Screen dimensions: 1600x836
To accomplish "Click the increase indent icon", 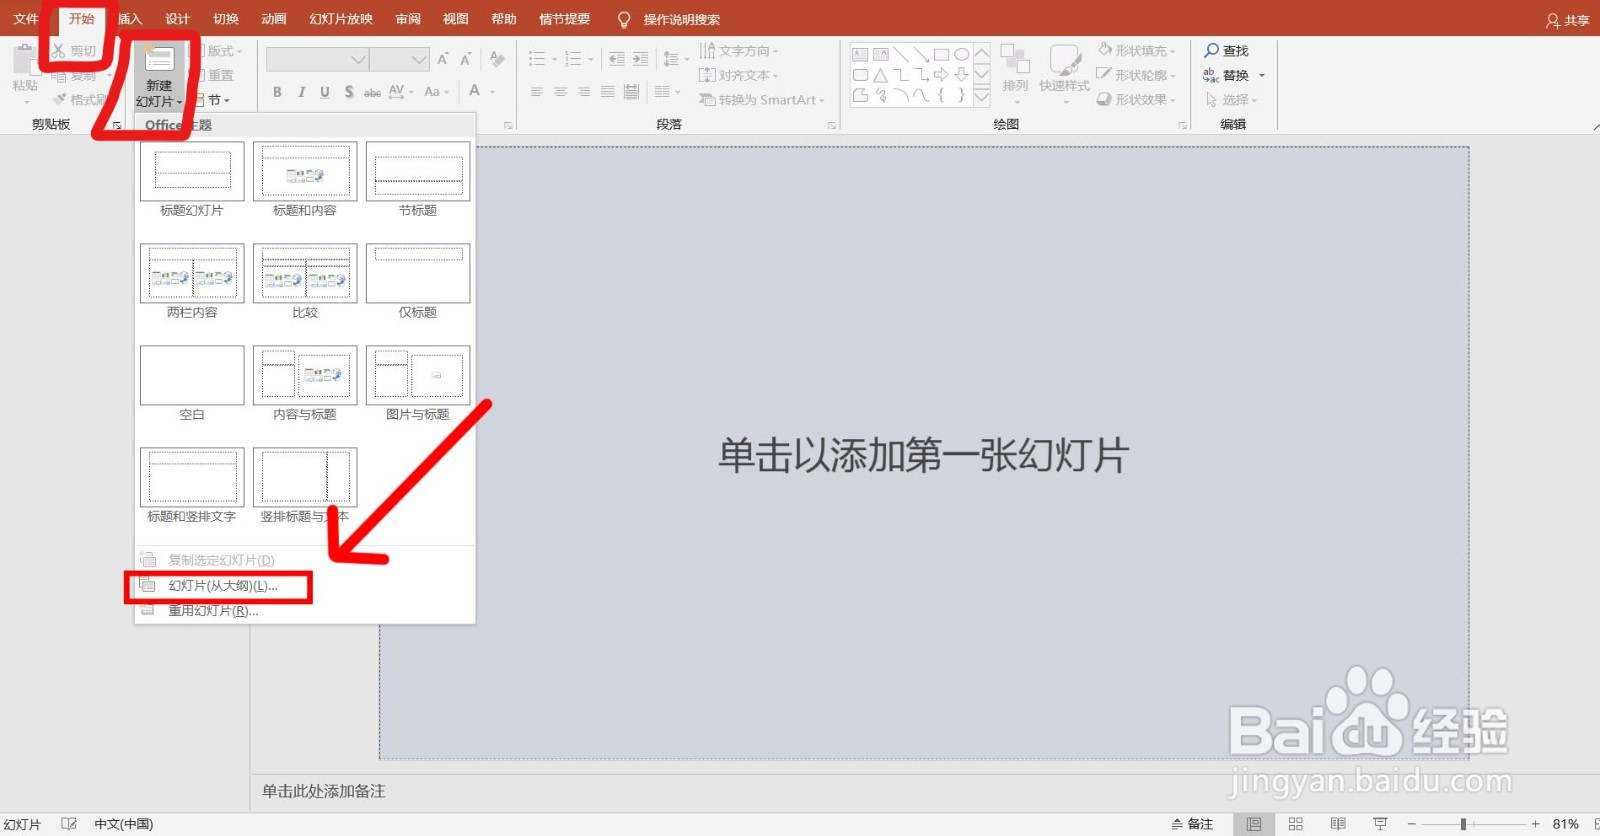I will 640,59.
